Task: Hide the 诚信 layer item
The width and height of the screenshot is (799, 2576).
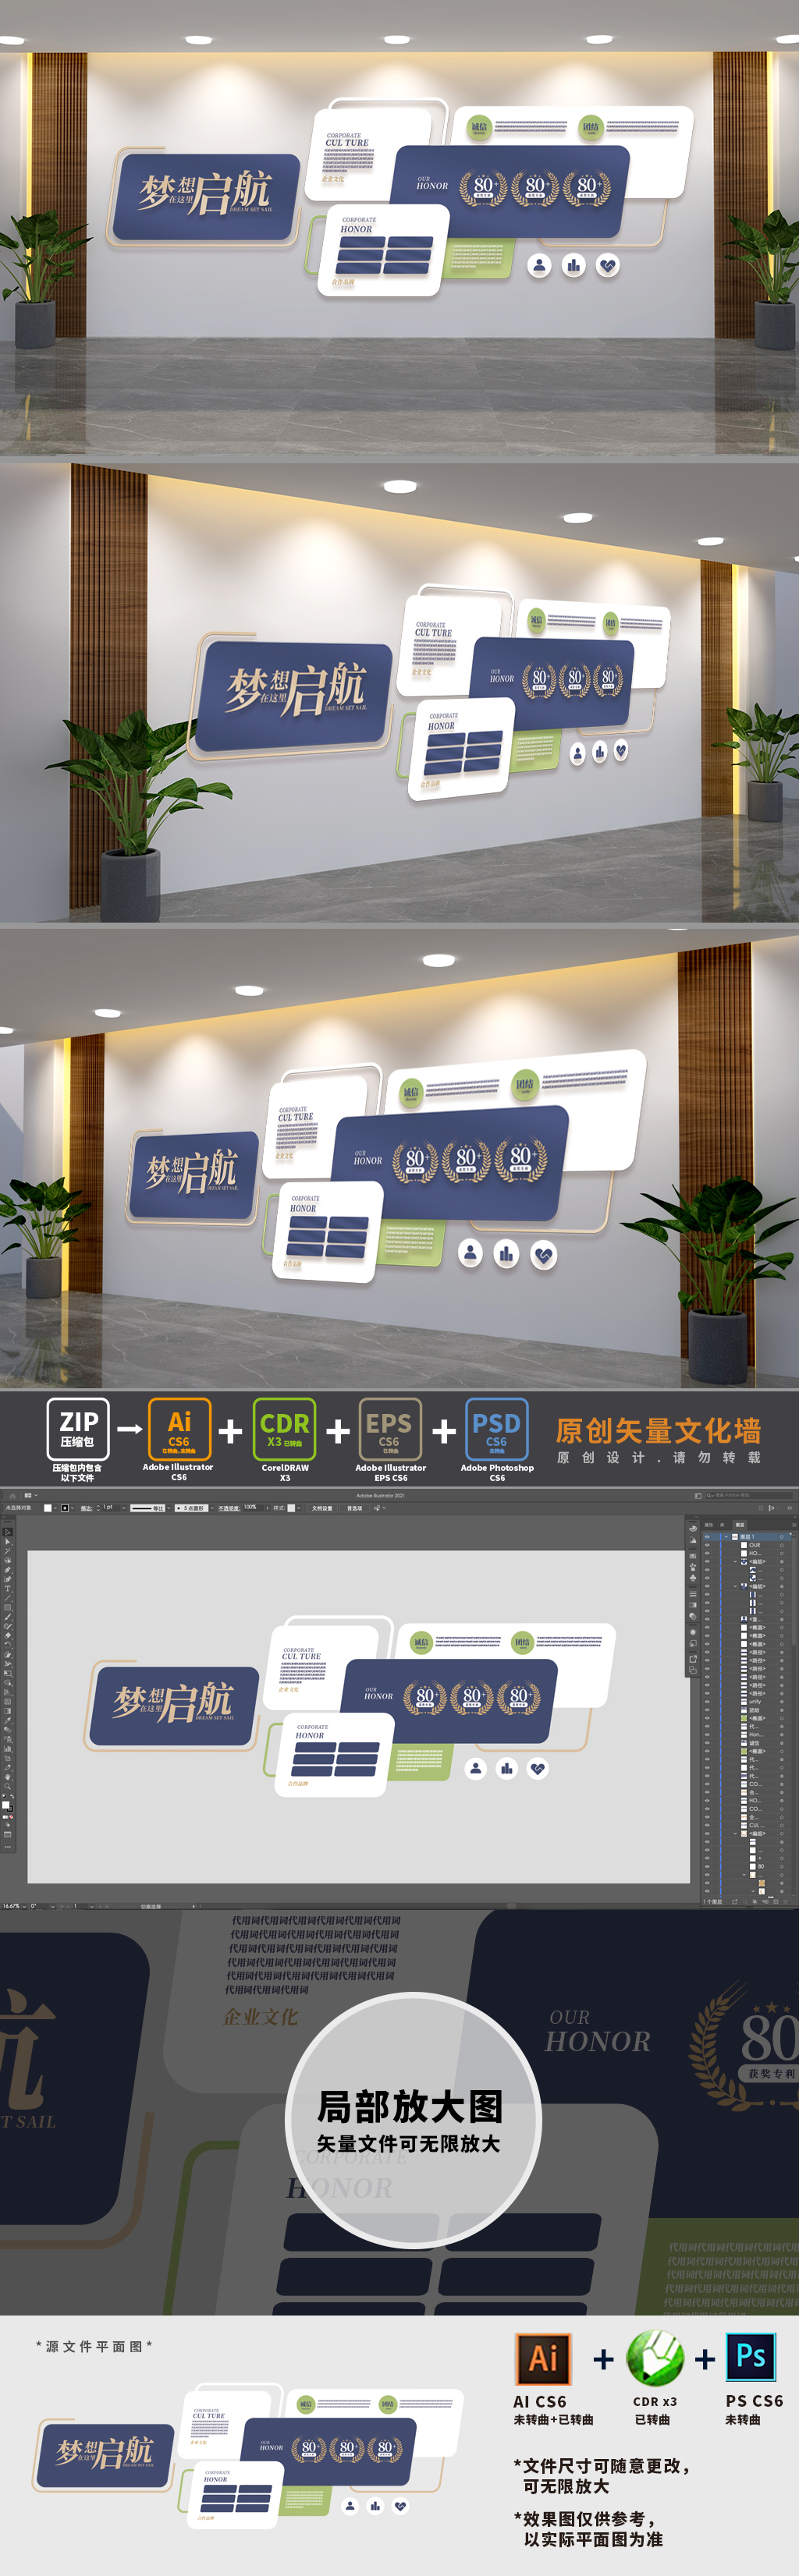Action: tap(707, 1744)
